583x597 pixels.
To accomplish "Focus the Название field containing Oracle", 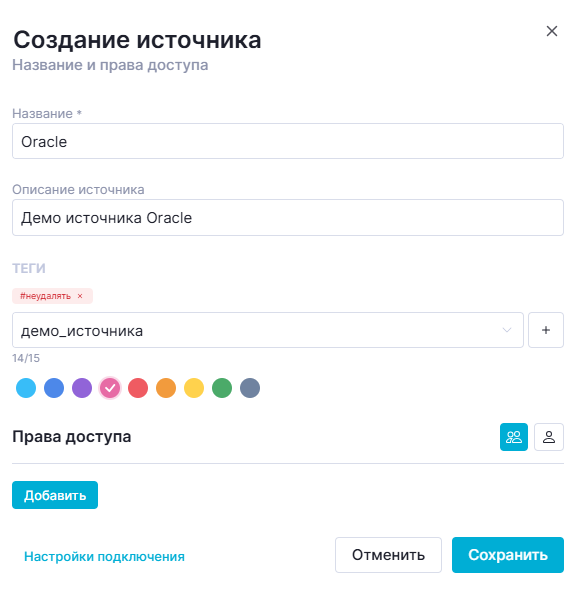I will [x=288, y=141].
